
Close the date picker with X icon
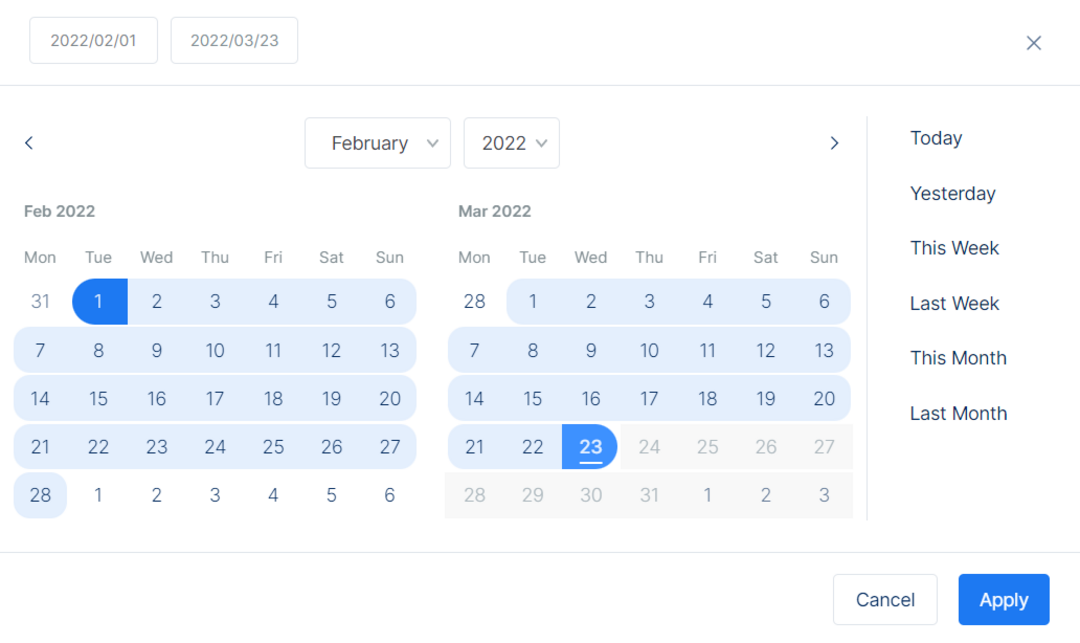[x=1034, y=43]
